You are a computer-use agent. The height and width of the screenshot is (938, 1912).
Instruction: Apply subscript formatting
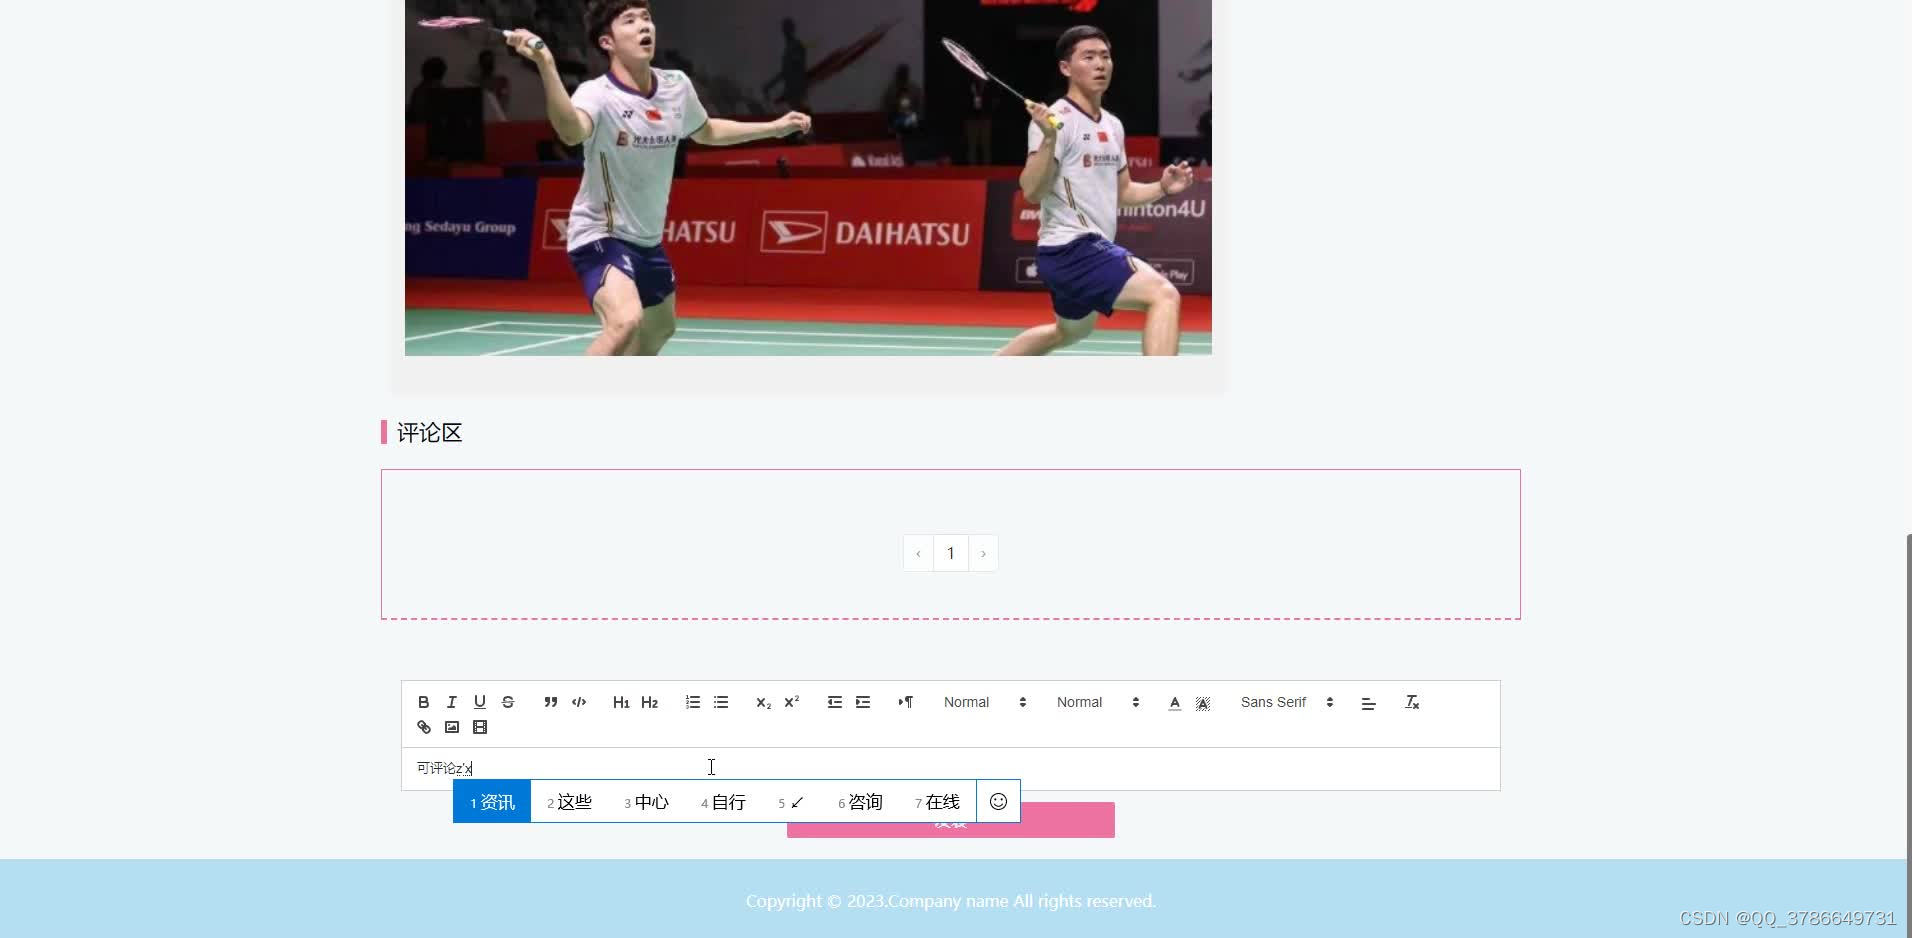[763, 702]
